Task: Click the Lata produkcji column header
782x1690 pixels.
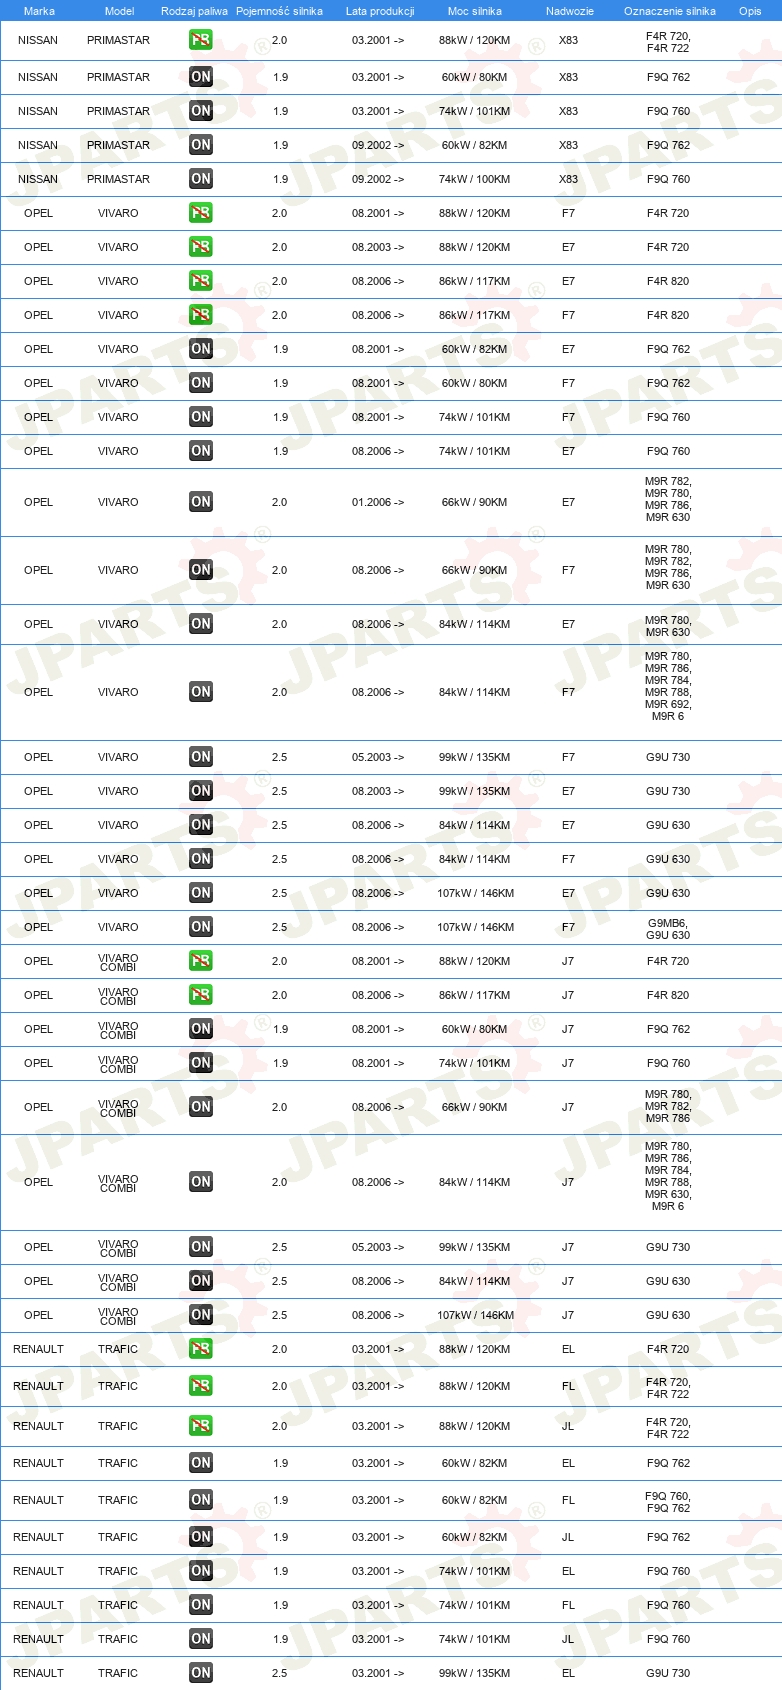Action: tap(380, 11)
